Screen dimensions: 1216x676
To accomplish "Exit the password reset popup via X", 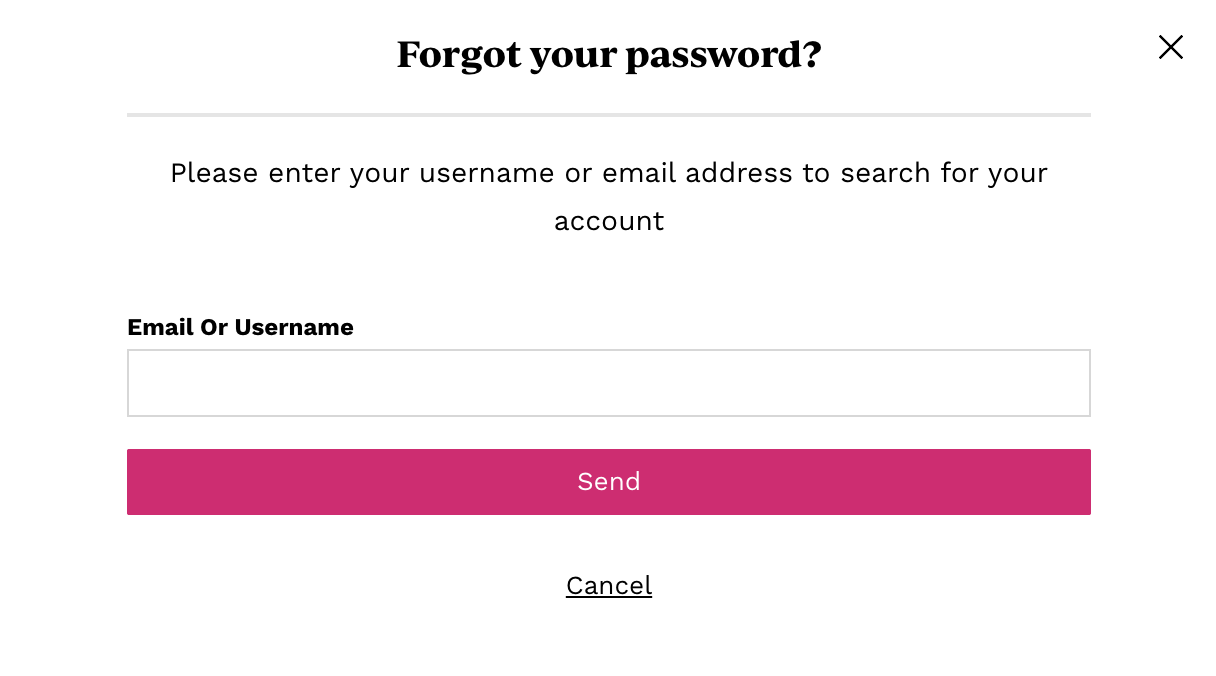I will pyautogui.click(x=1170, y=47).
